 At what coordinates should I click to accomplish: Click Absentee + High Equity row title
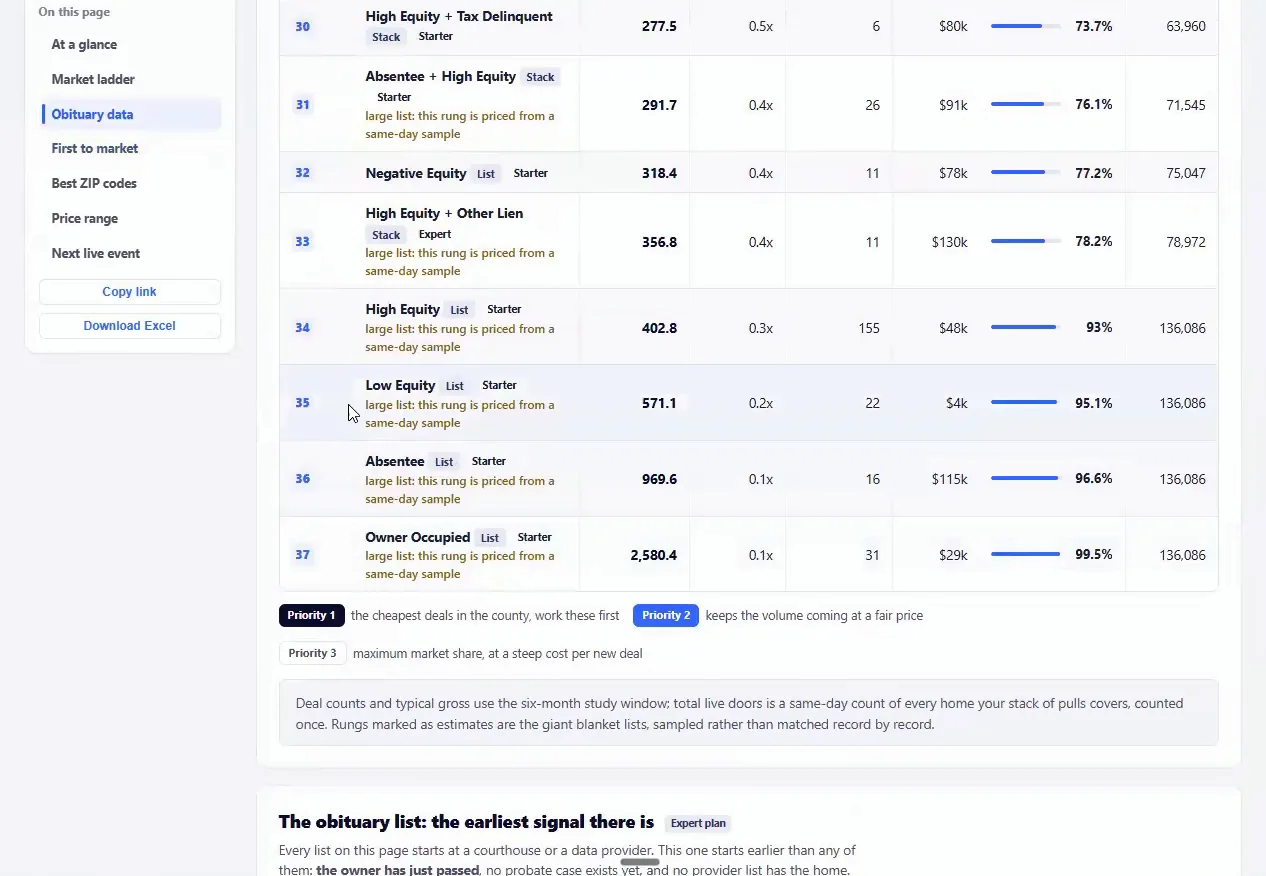[441, 77]
